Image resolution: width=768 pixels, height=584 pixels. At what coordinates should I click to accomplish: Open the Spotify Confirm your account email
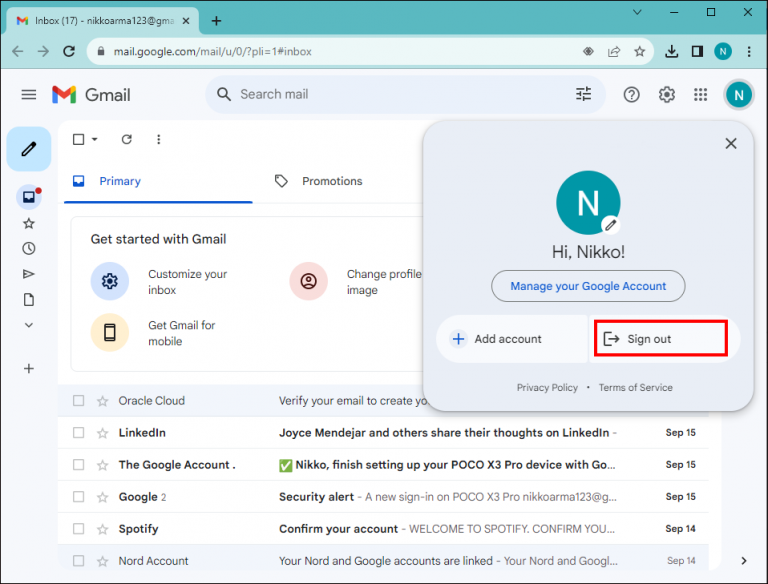point(383,529)
